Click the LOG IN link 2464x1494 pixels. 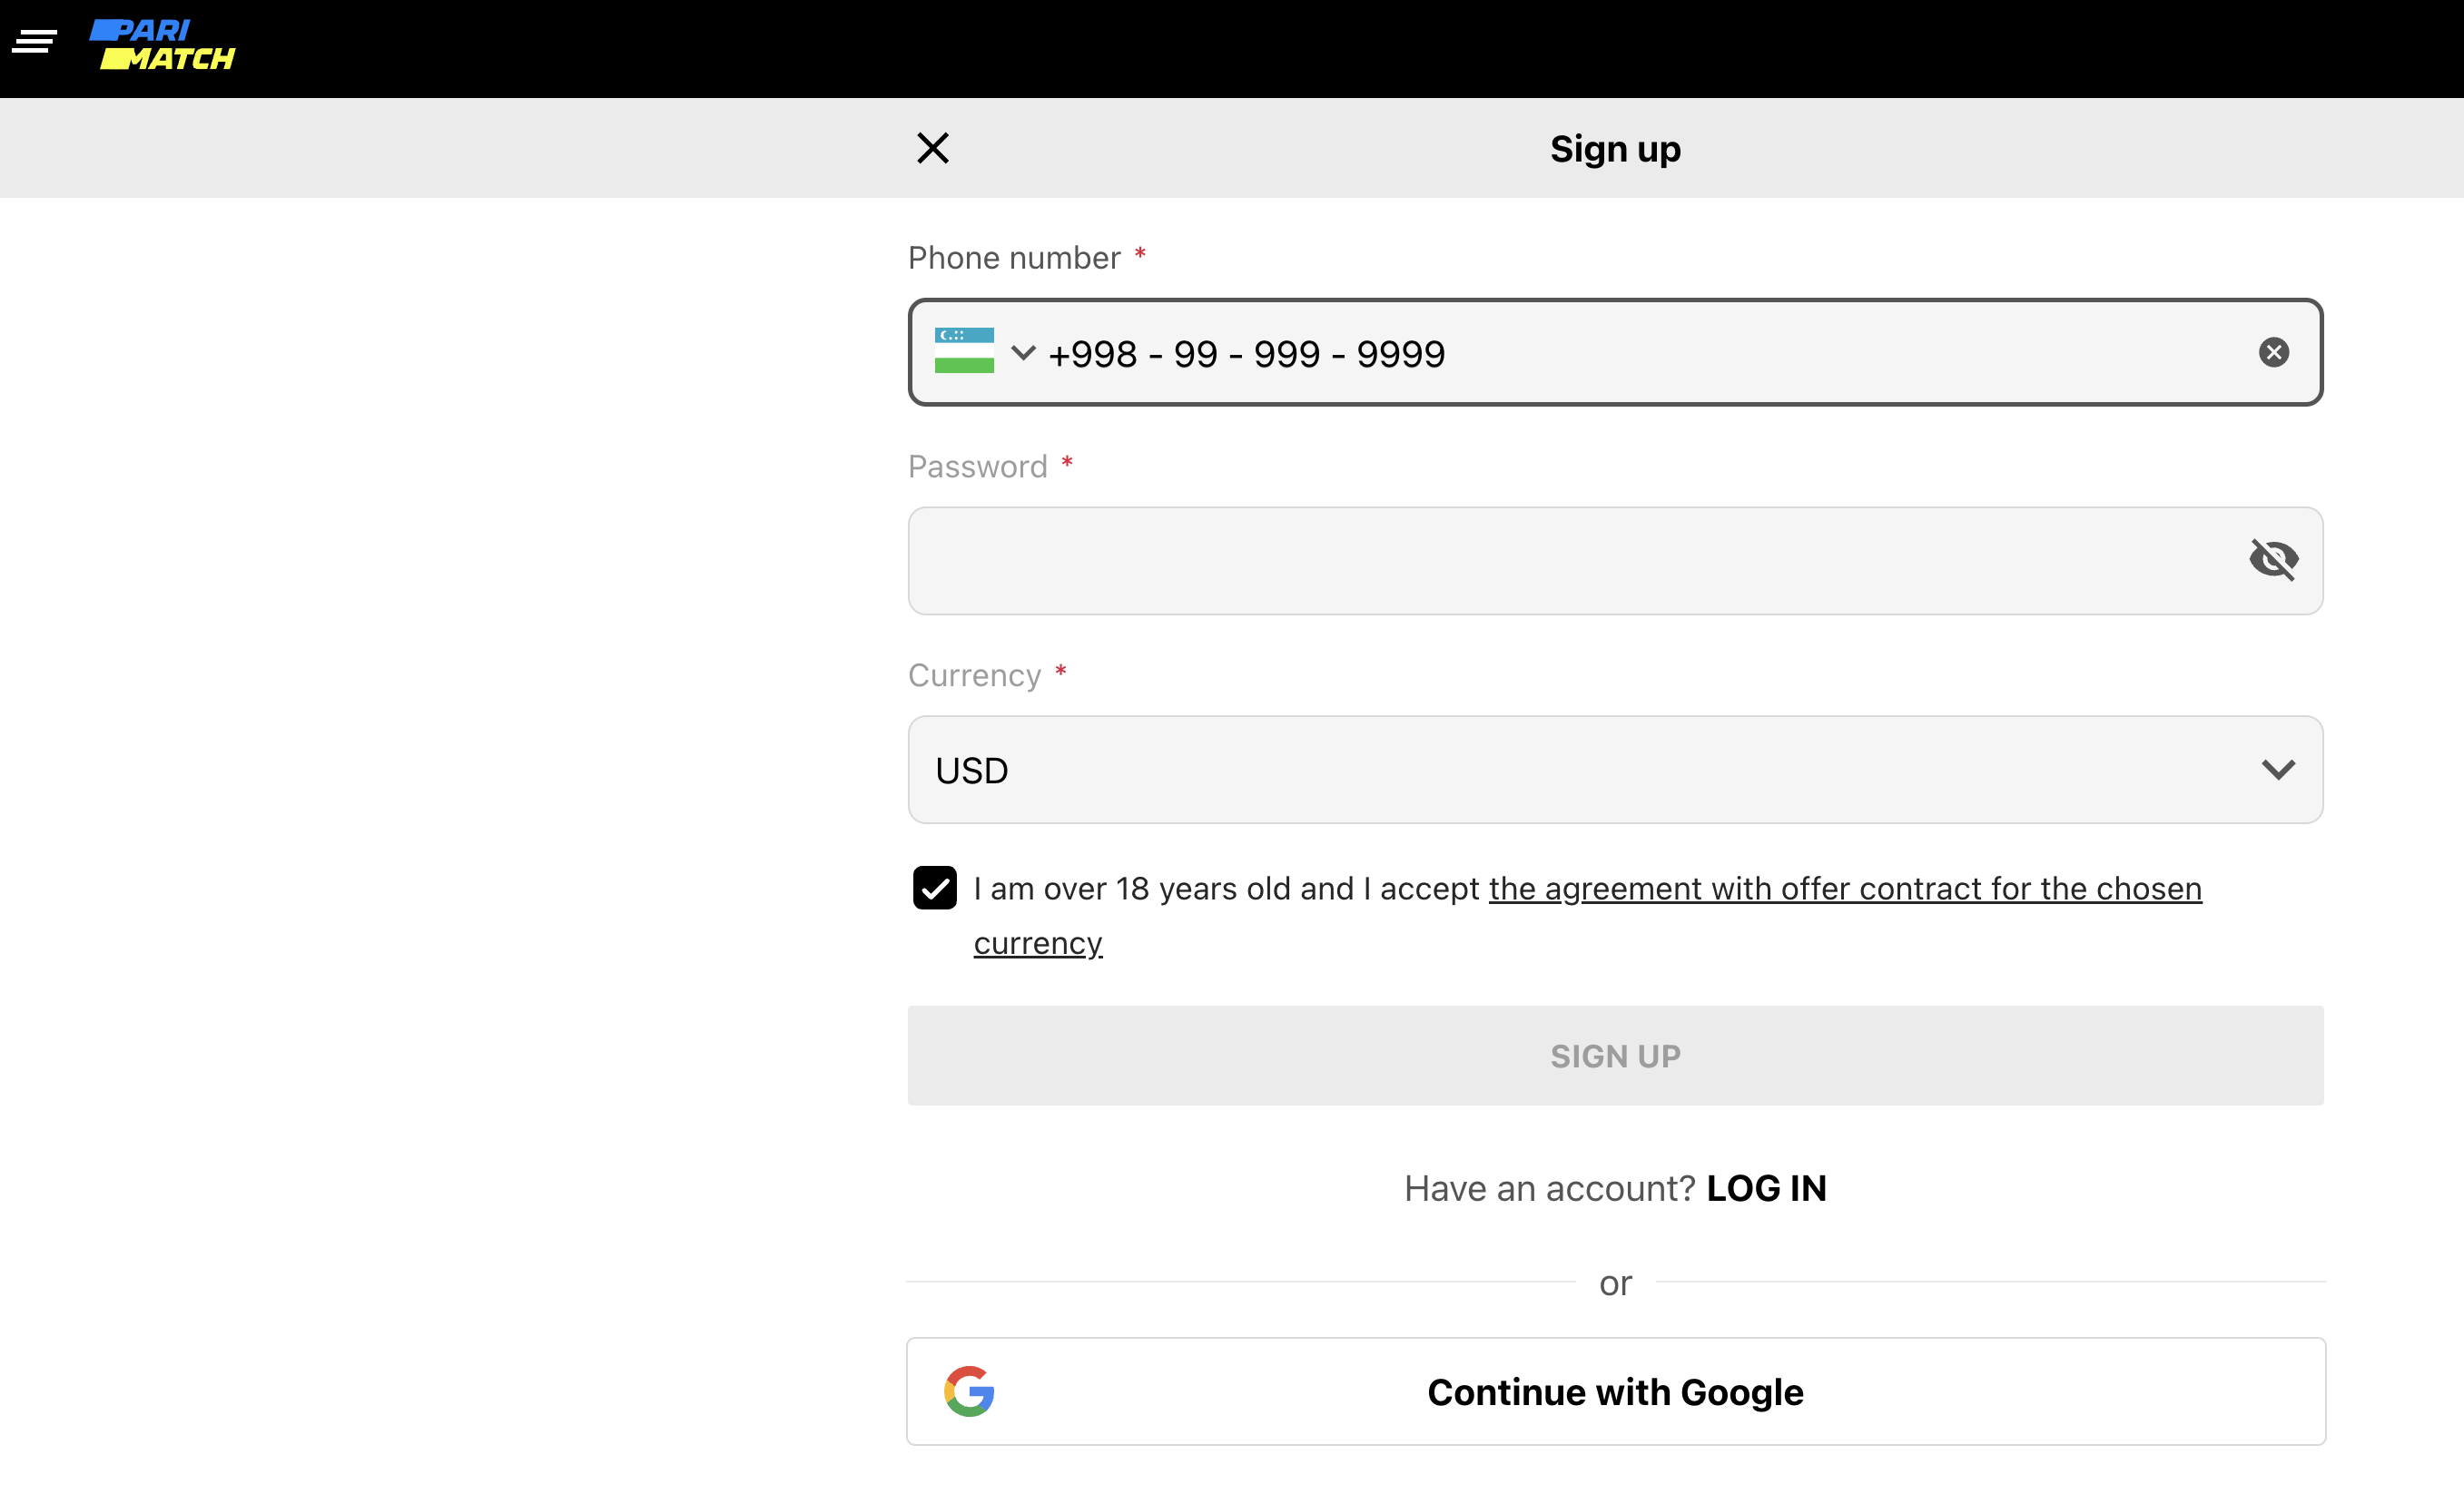pos(1766,1188)
